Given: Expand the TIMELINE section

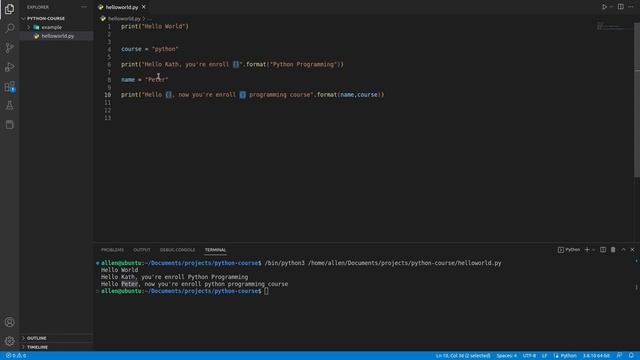Looking at the screenshot, I should point(37,347).
